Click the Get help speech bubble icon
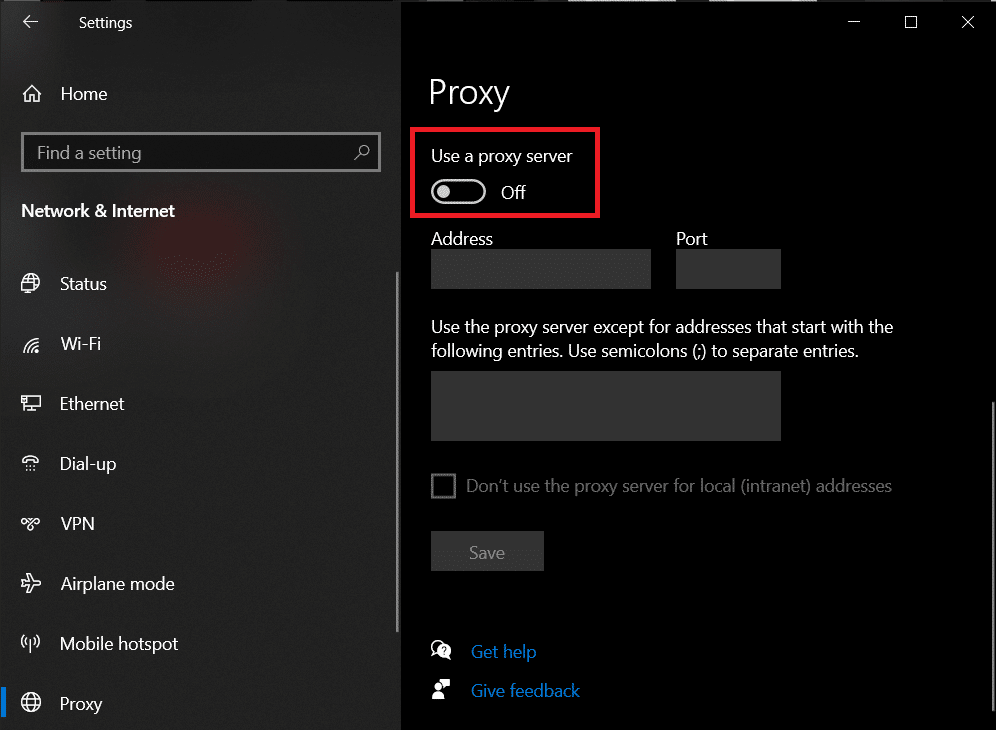The height and width of the screenshot is (730, 996). pyautogui.click(x=440, y=649)
